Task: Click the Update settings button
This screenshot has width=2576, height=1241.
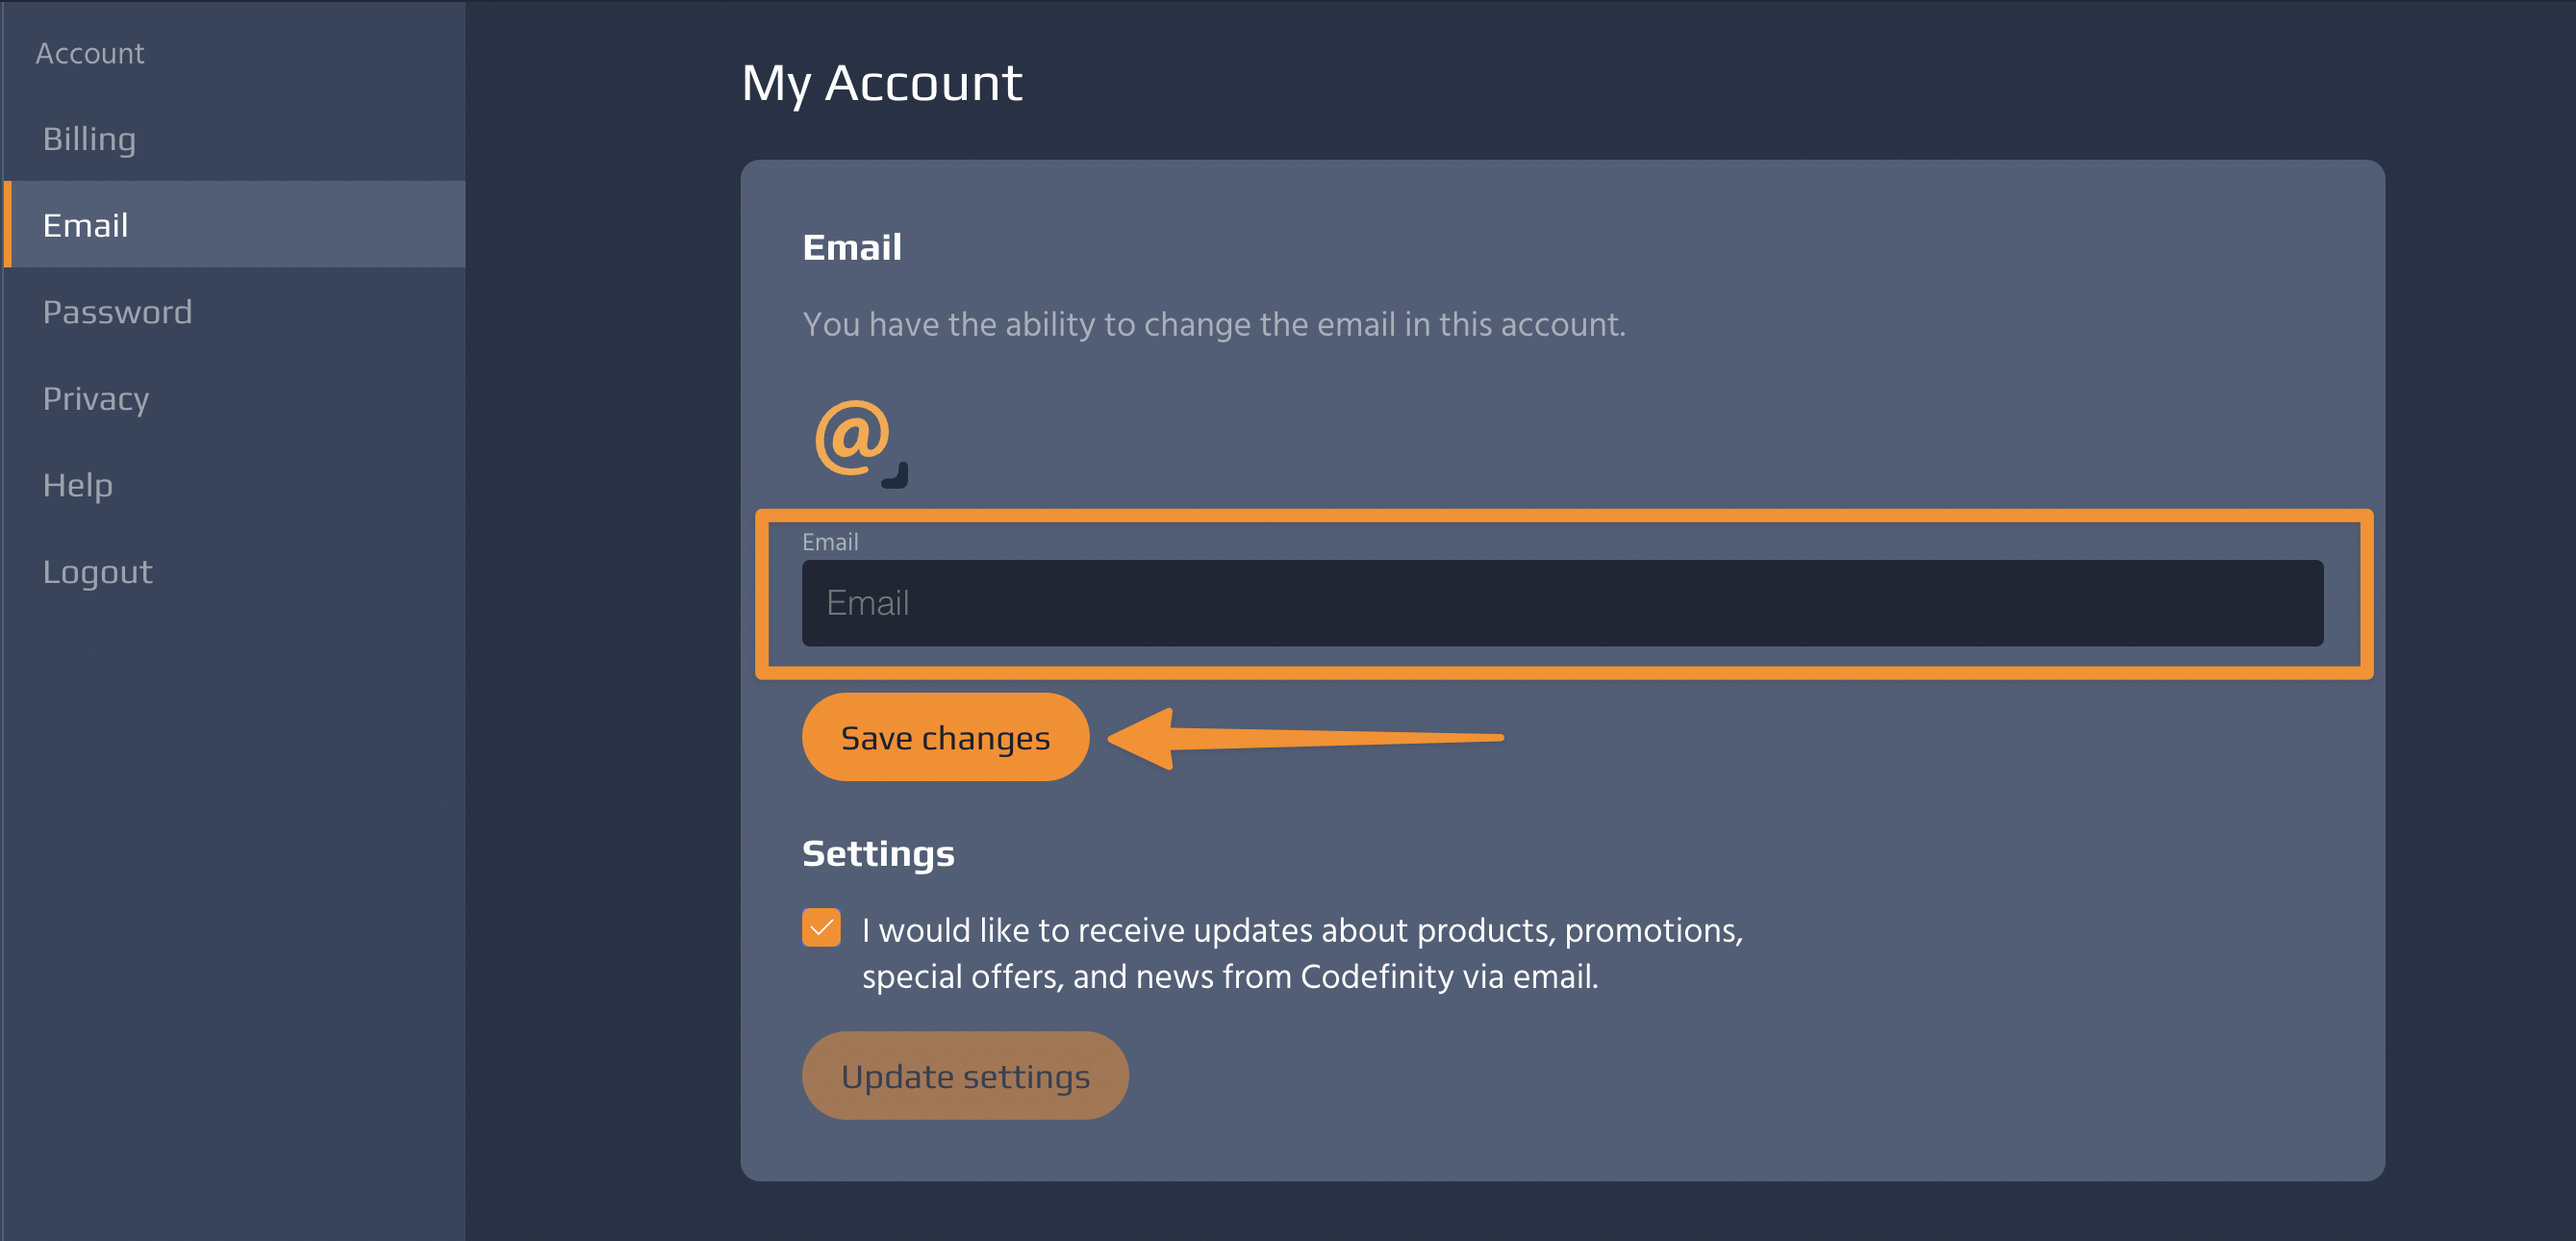Action: 965,1076
